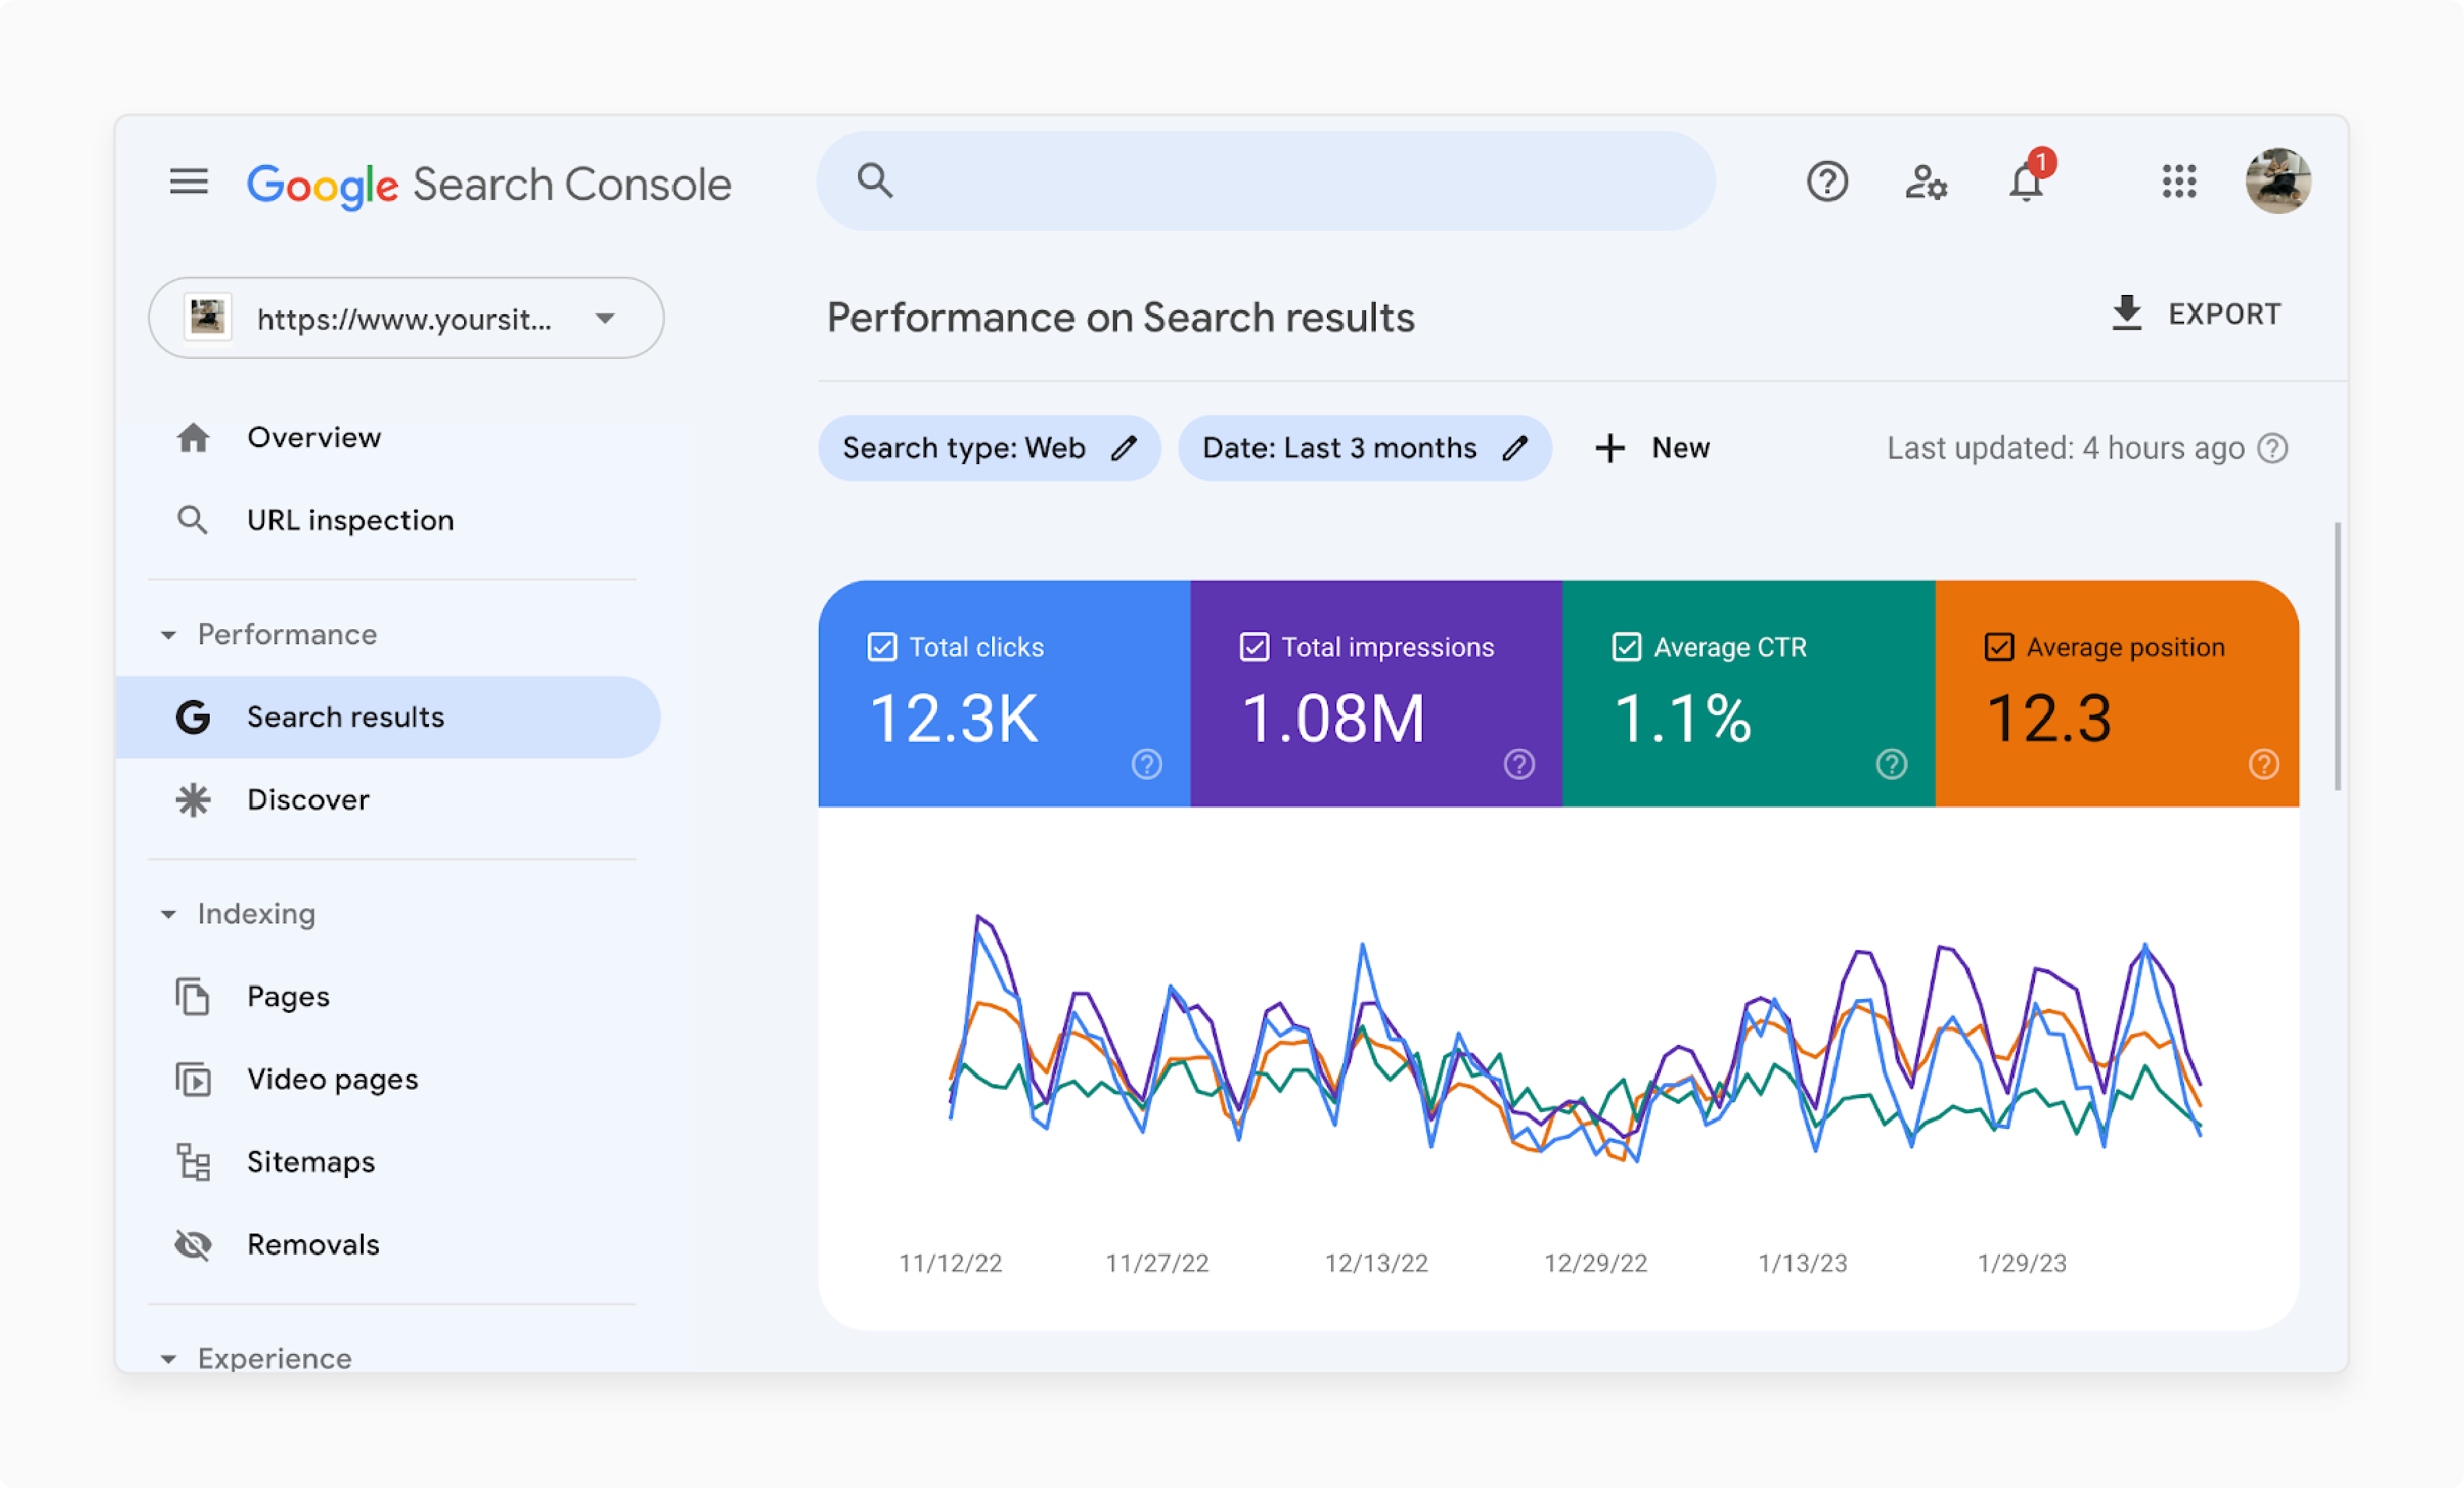Collapse the Experience section arrow

(x=168, y=1359)
